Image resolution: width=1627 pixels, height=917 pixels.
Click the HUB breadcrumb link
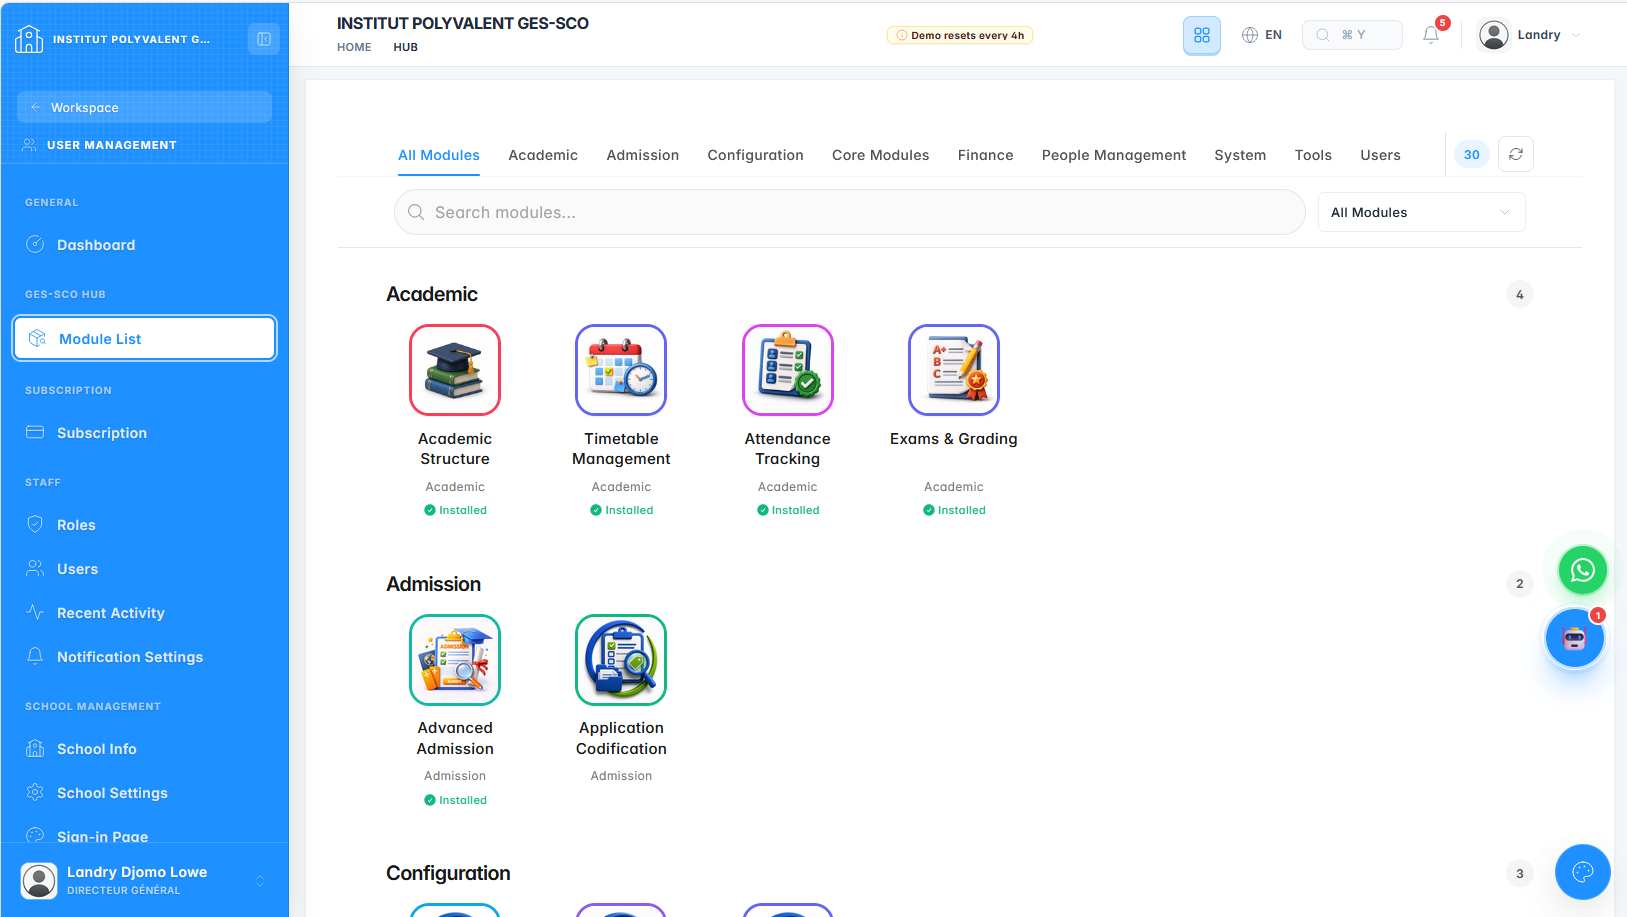tap(405, 47)
